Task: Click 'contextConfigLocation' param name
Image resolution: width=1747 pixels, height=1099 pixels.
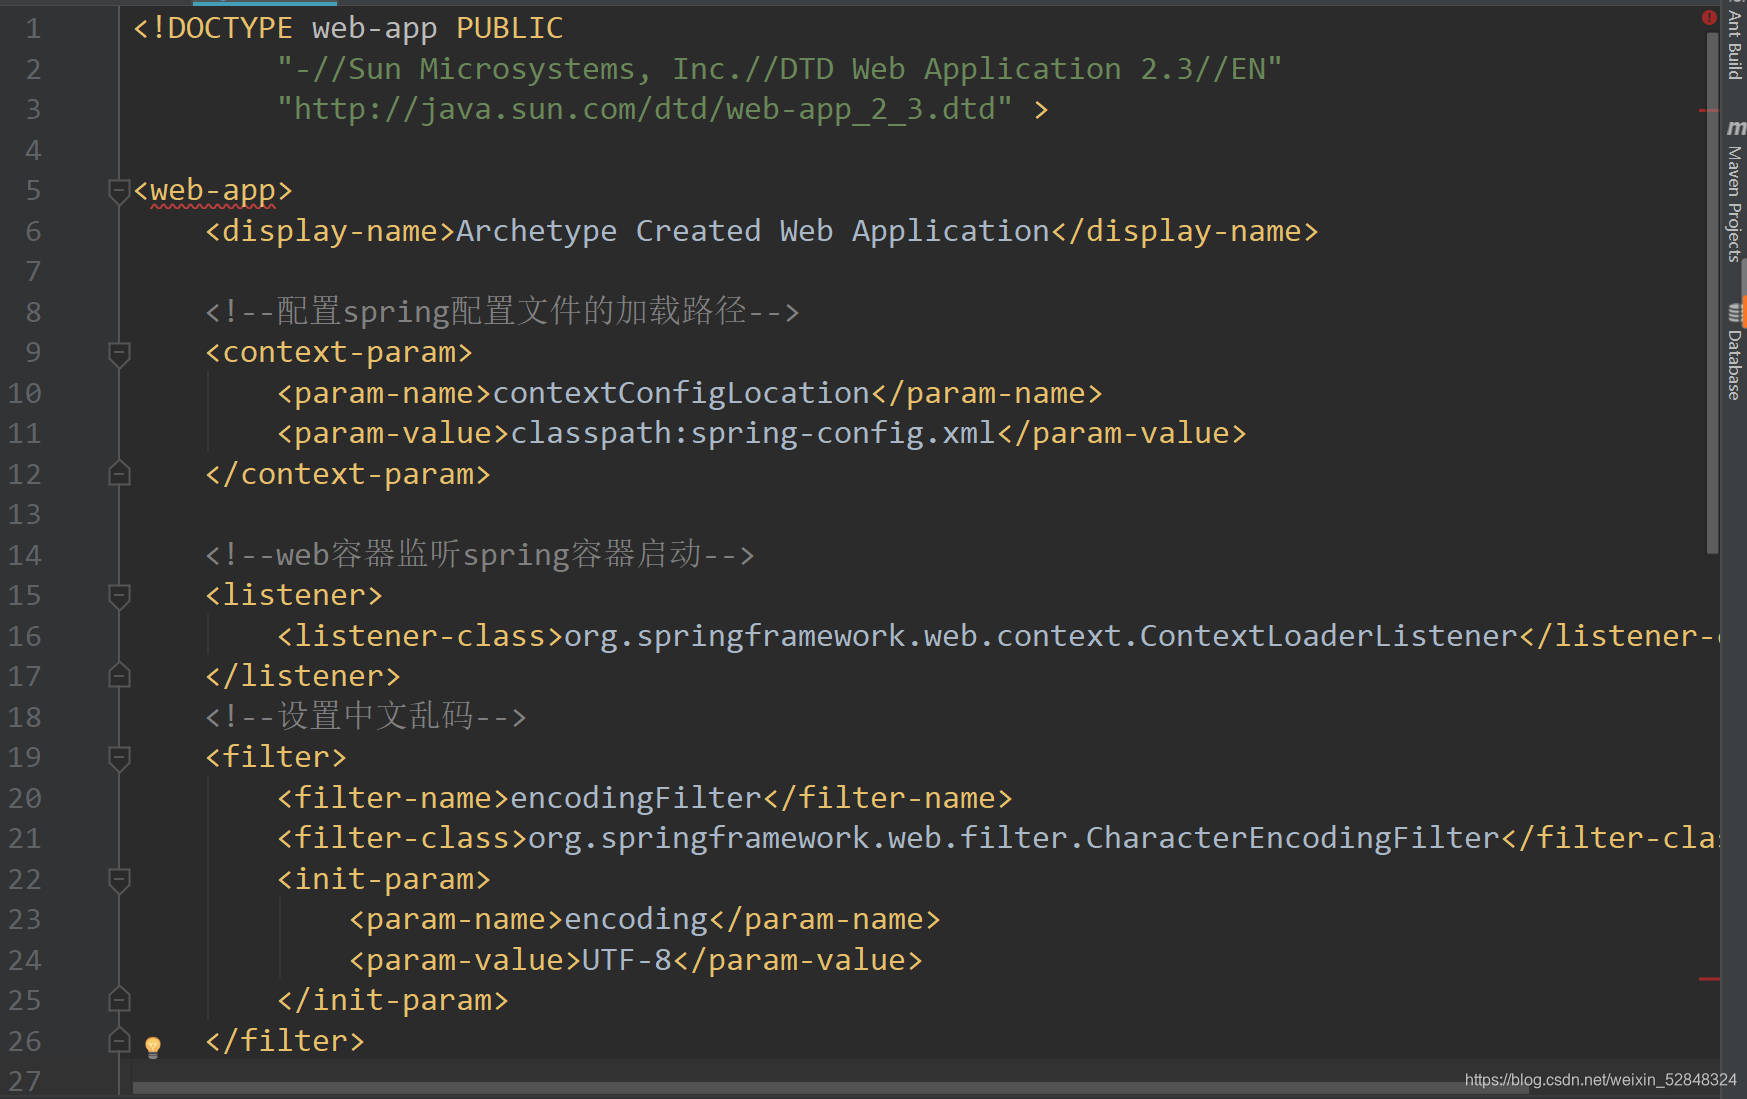Action: coord(681,393)
